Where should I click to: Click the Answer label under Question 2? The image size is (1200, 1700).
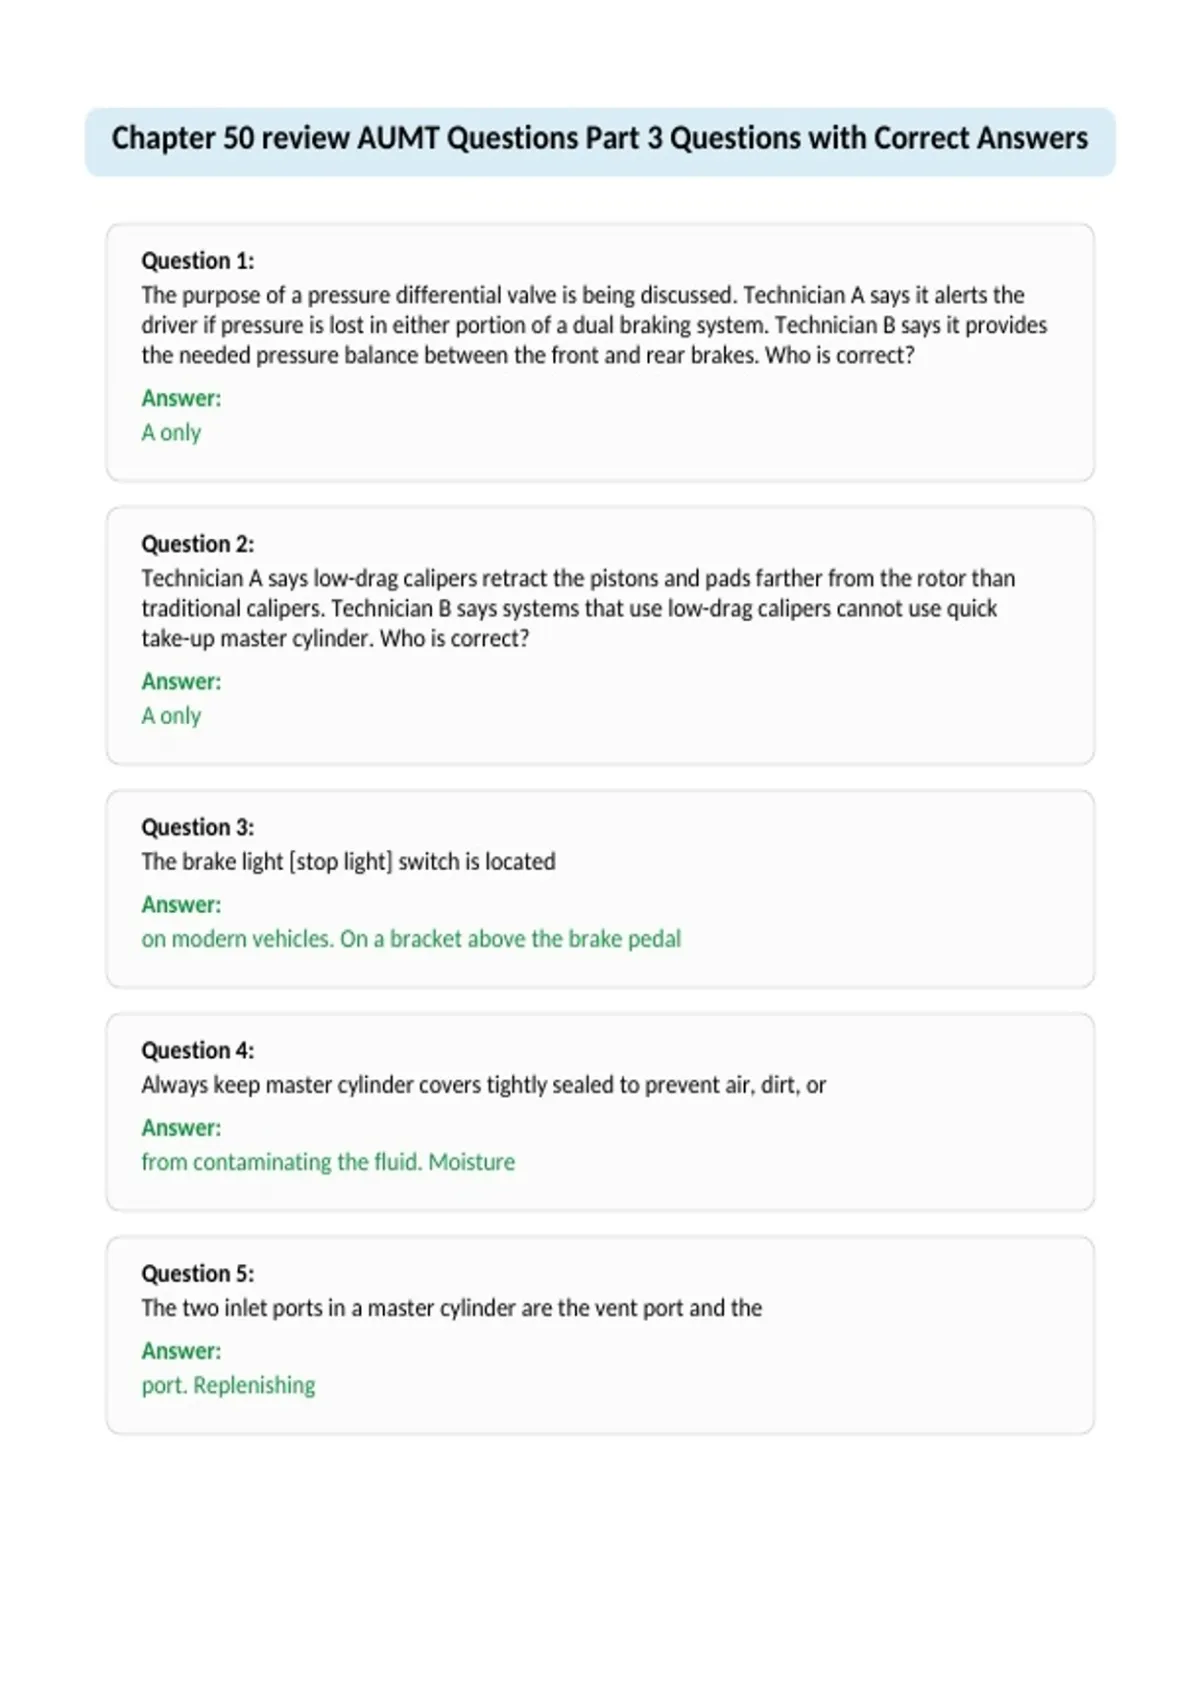(181, 681)
